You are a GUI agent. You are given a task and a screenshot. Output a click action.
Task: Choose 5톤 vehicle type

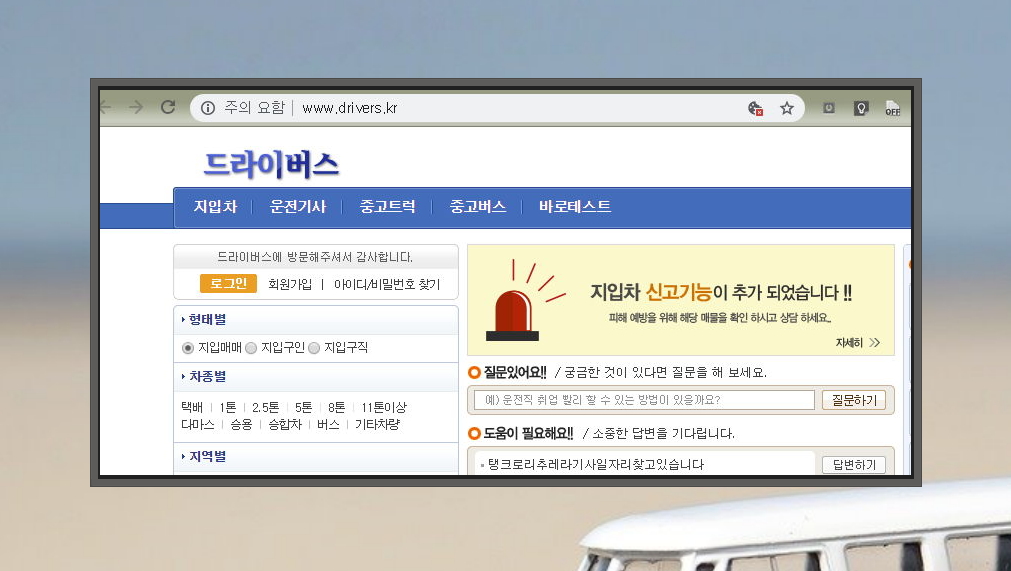[x=303, y=407]
